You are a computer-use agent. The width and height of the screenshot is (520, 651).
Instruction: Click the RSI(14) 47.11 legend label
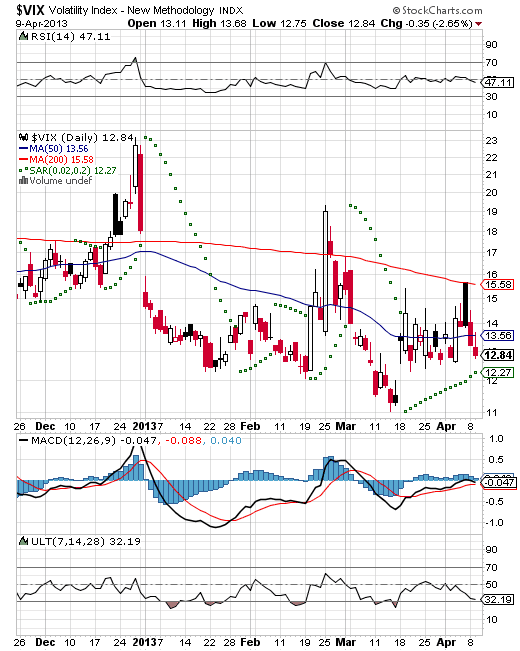71,37
